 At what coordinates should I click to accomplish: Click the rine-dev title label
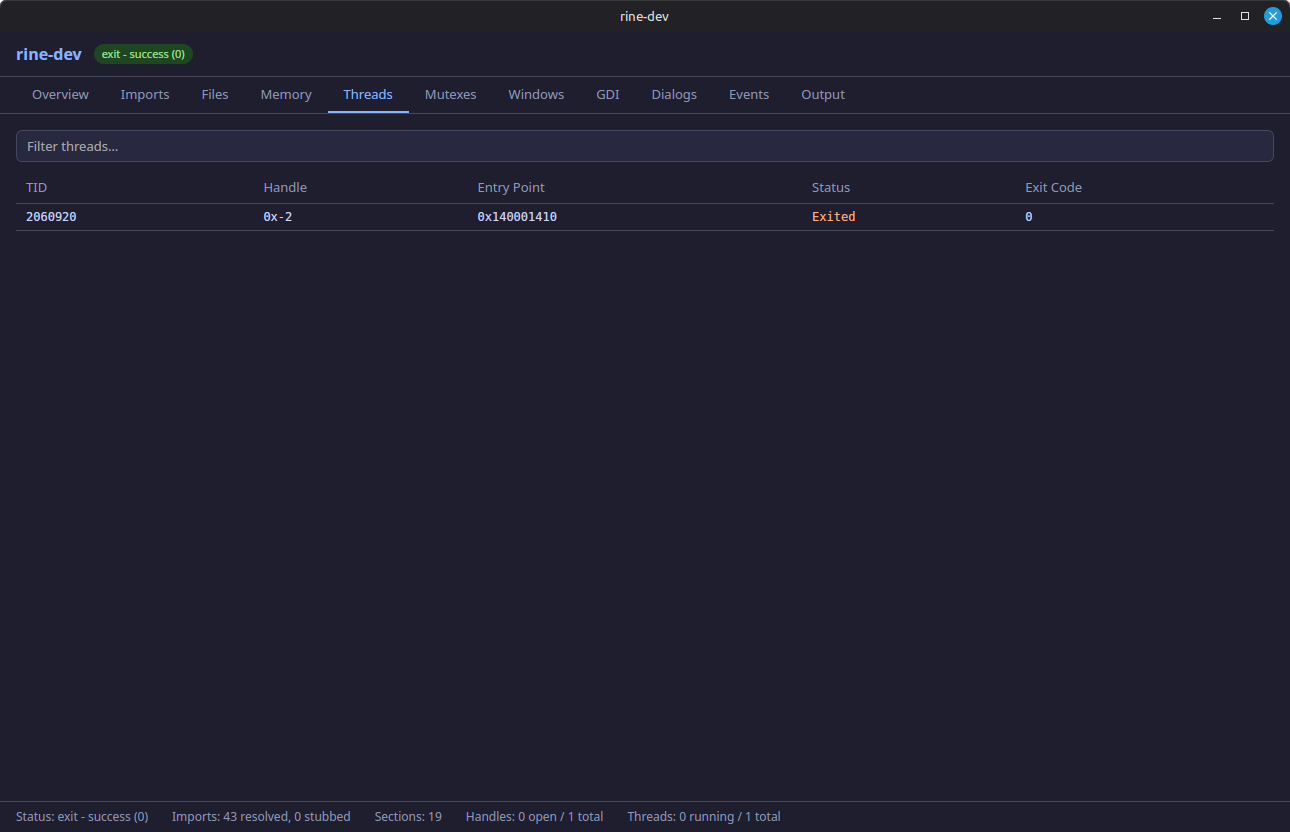point(48,54)
